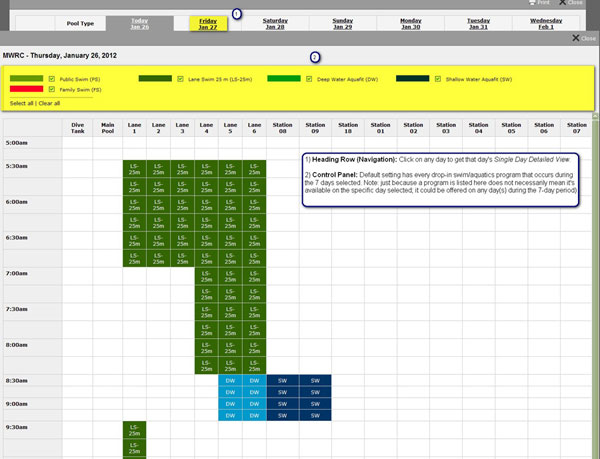Switch to Saturday Jan 28 schedule
Viewport: 600px width, 459px height.
274,23
